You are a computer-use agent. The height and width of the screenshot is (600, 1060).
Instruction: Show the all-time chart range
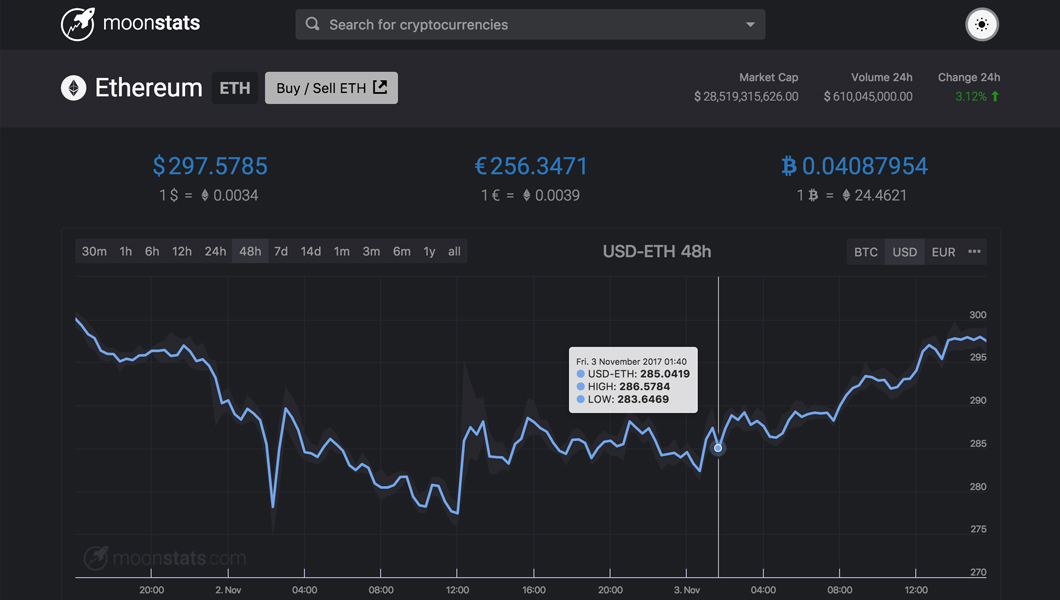click(454, 251)
